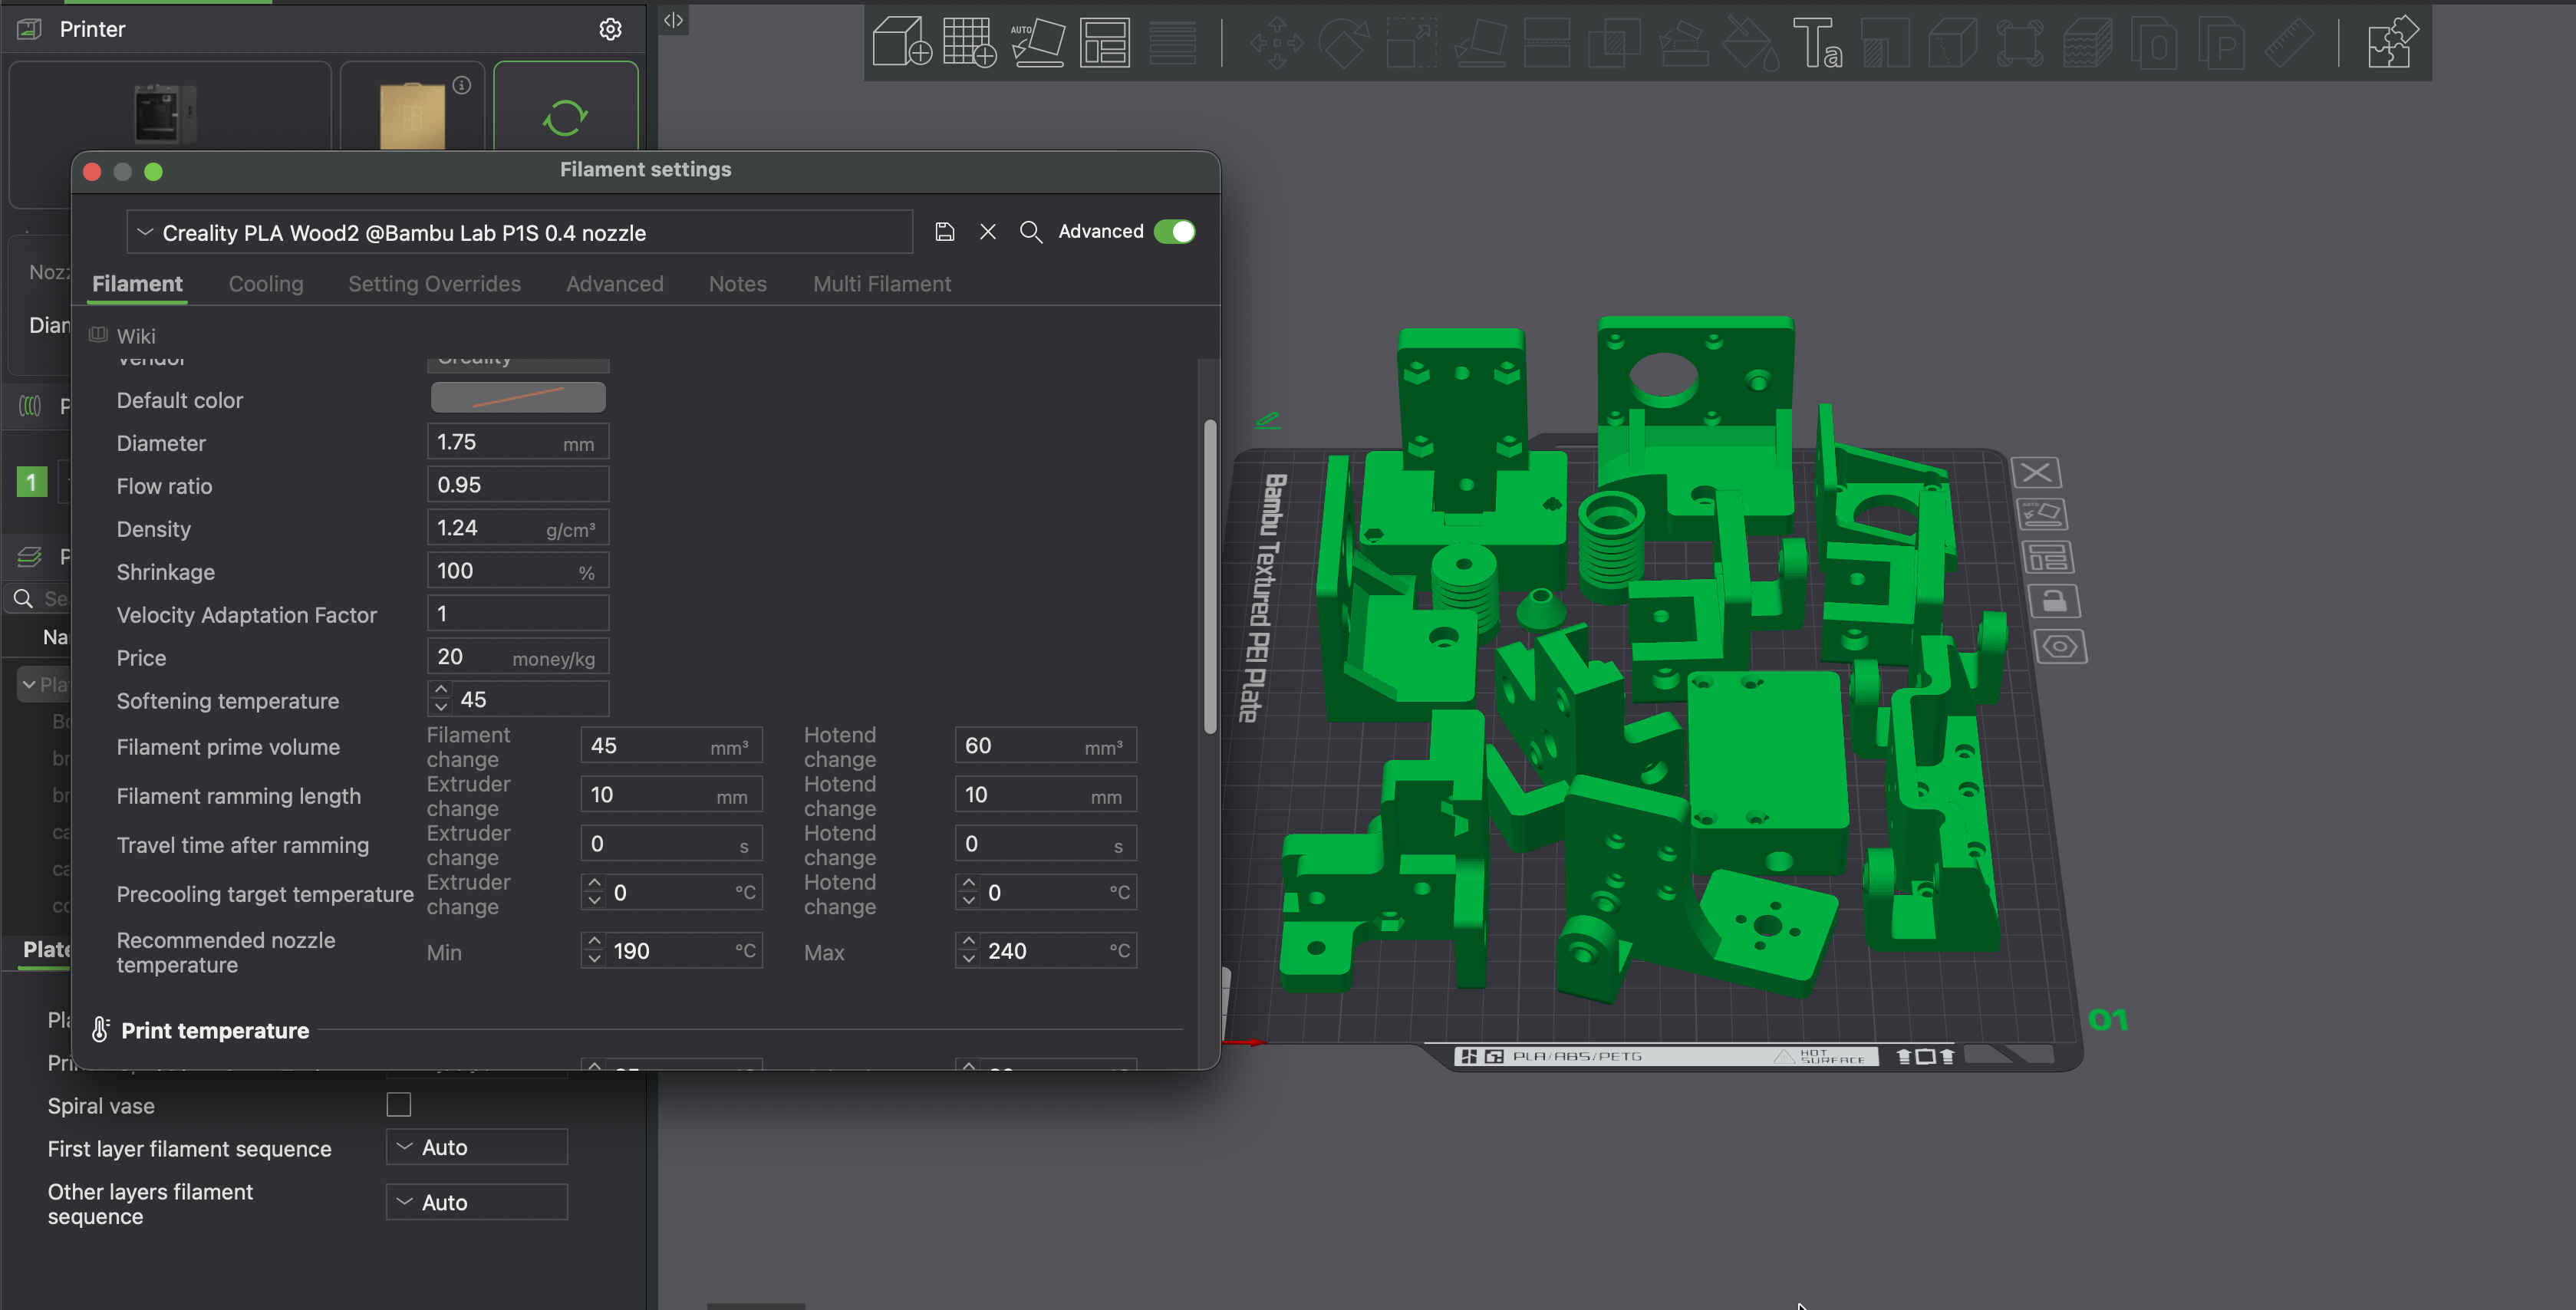Click the lock plate icon beside bed
Viewport: 2576px width, 1310px height.
2054,601
